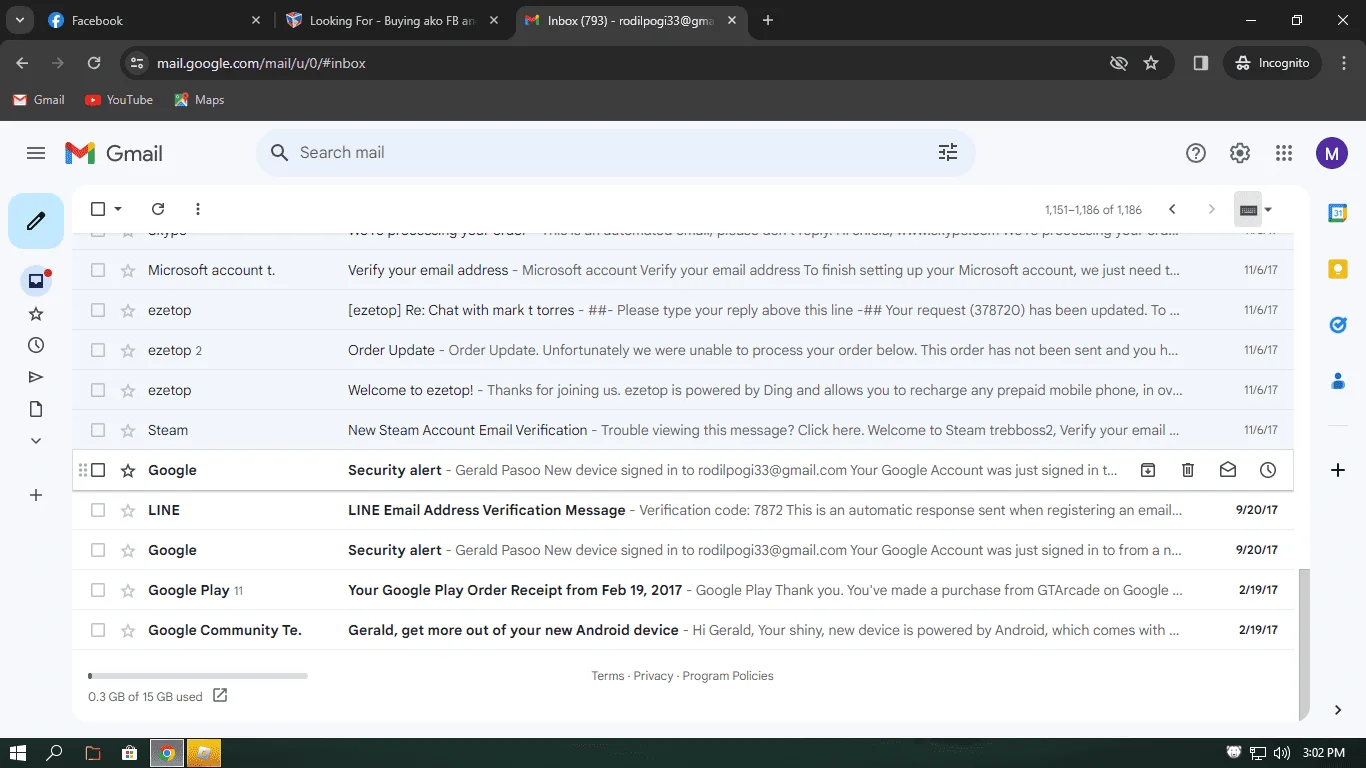Viewport: 1366px width, 768px height.
Task: Mark hovered Security alert email as read
Action: pos(1228,470)
